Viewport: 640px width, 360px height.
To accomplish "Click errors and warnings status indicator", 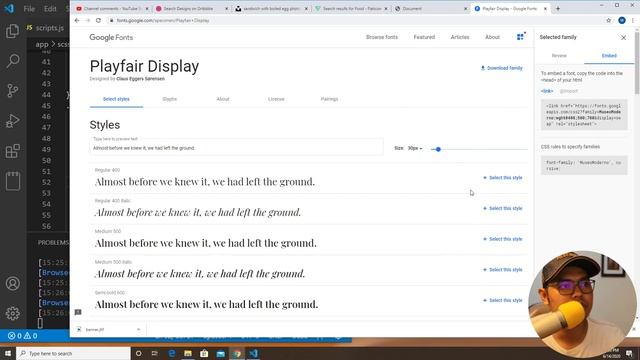I will point(22,336).
